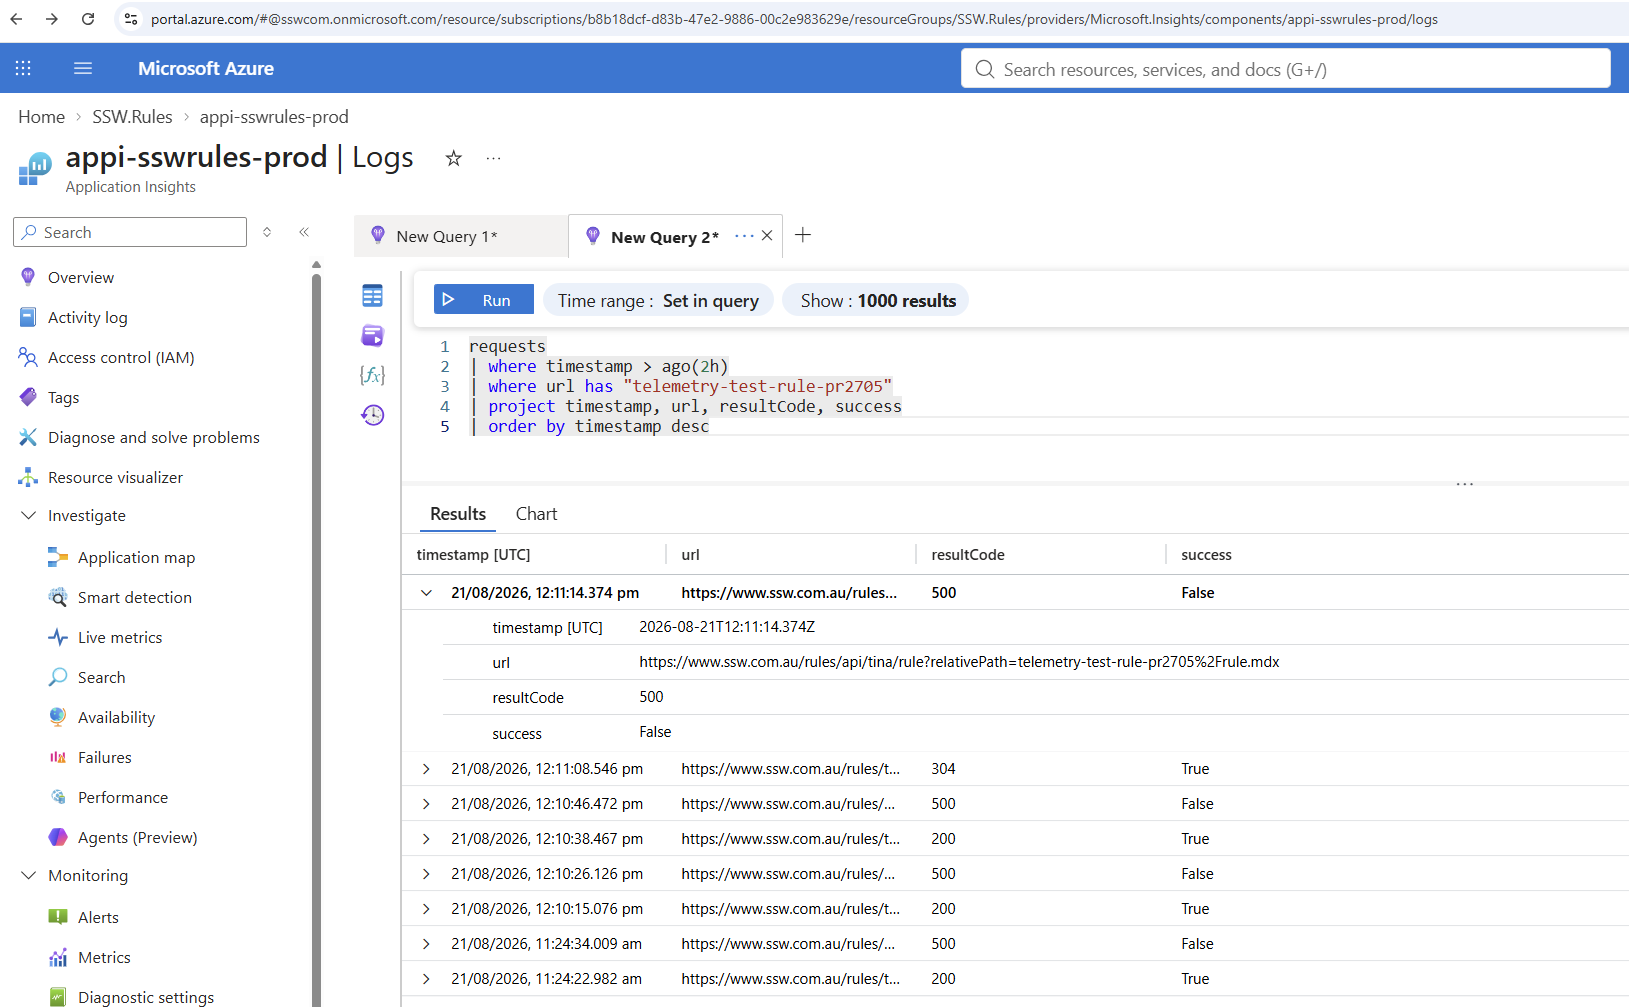
Task: Open the Tables schema panel icon
Action: click(x=373, y=296)
